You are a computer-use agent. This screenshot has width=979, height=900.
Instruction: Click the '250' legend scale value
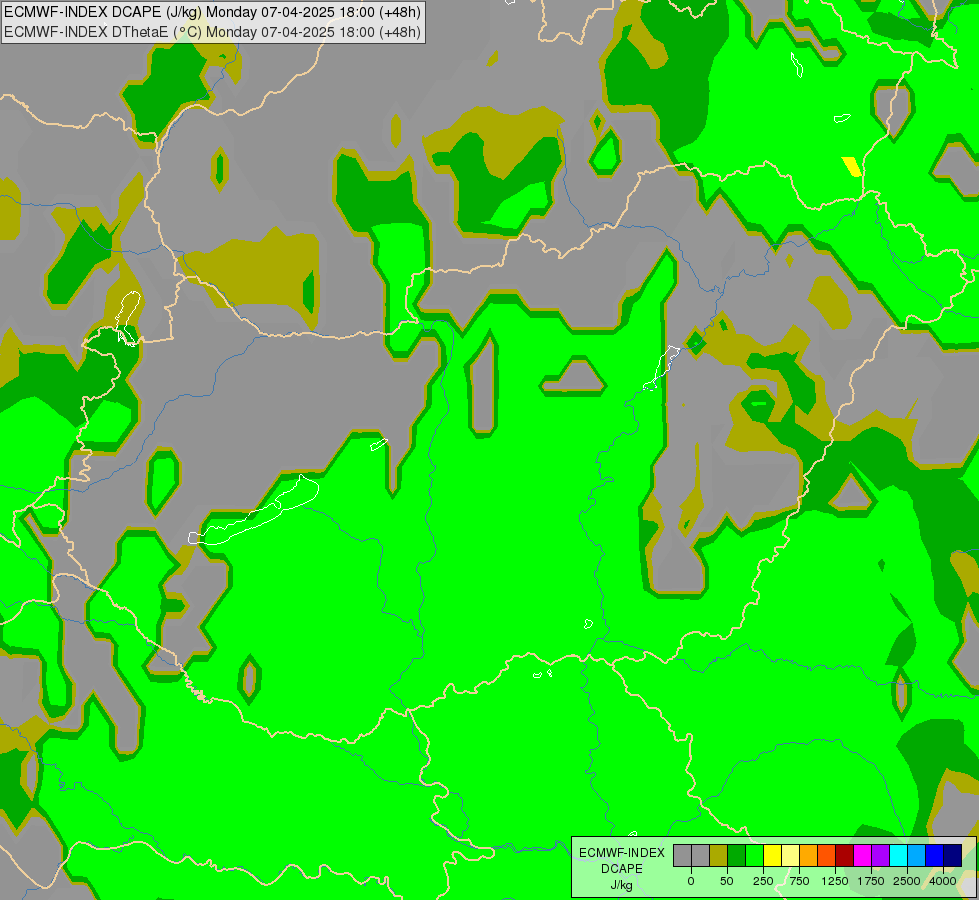pos(763,881)
